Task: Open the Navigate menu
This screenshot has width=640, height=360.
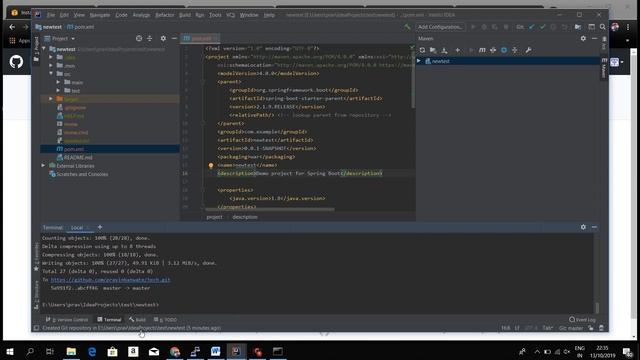Action: click(100, 15)
